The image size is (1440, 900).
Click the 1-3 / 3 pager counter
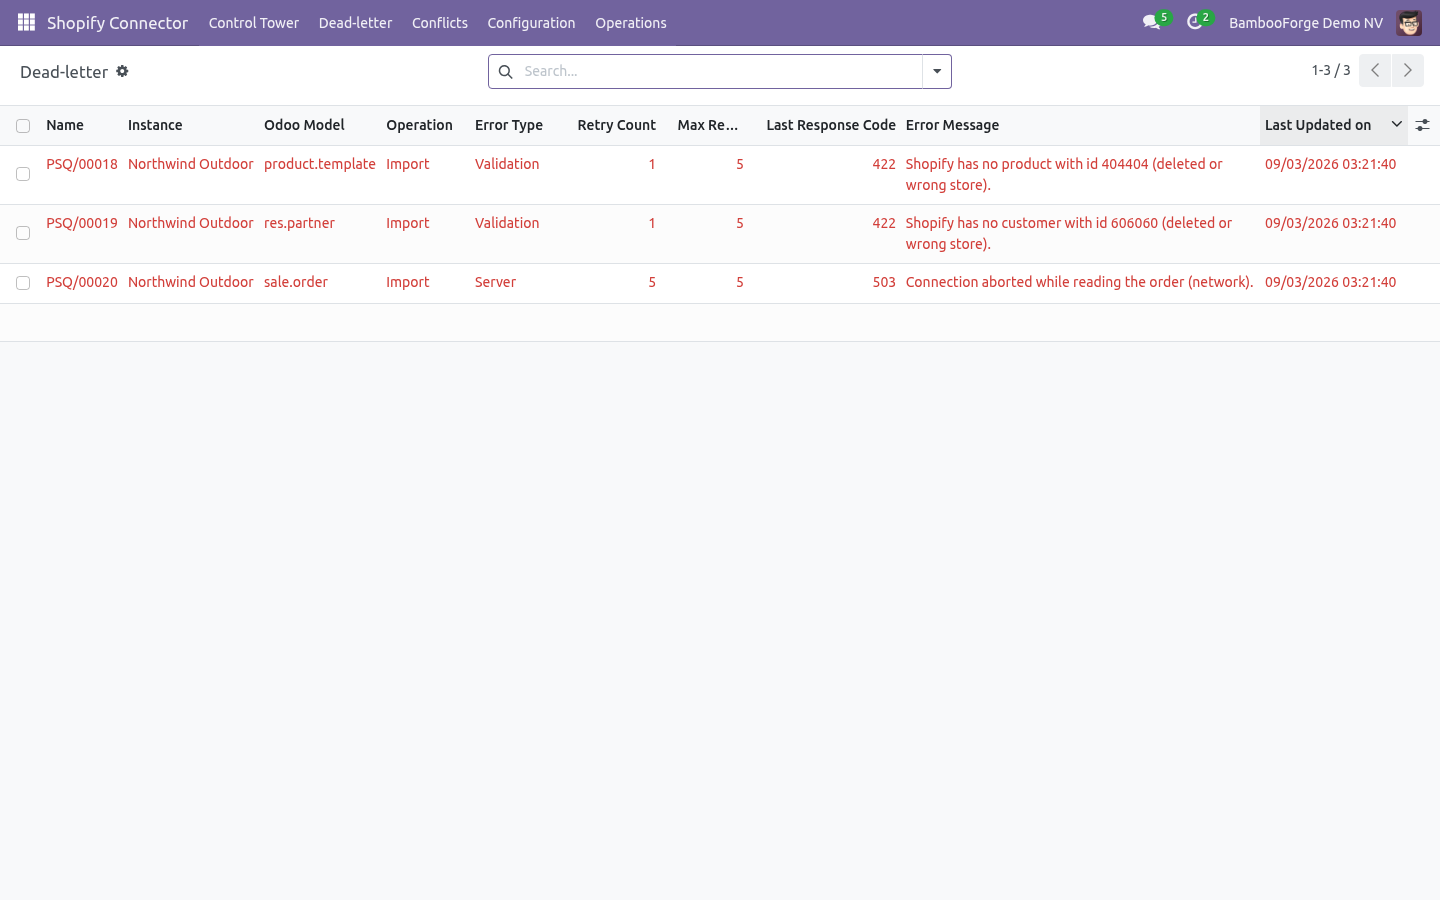coord(1331,70)
